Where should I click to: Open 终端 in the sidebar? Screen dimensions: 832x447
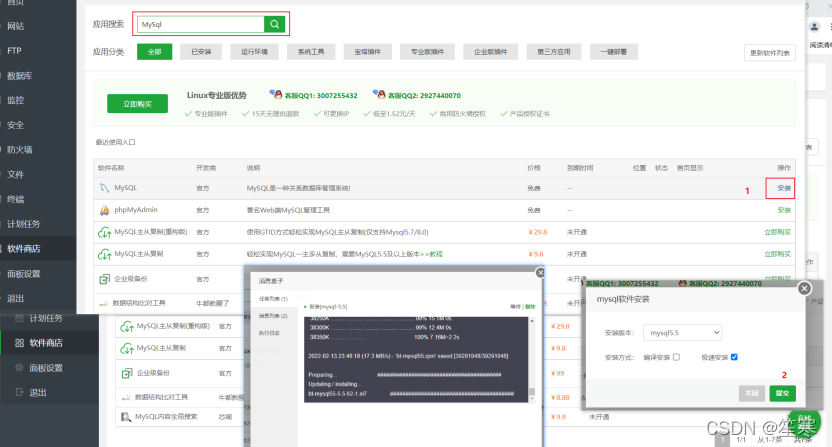15,200
